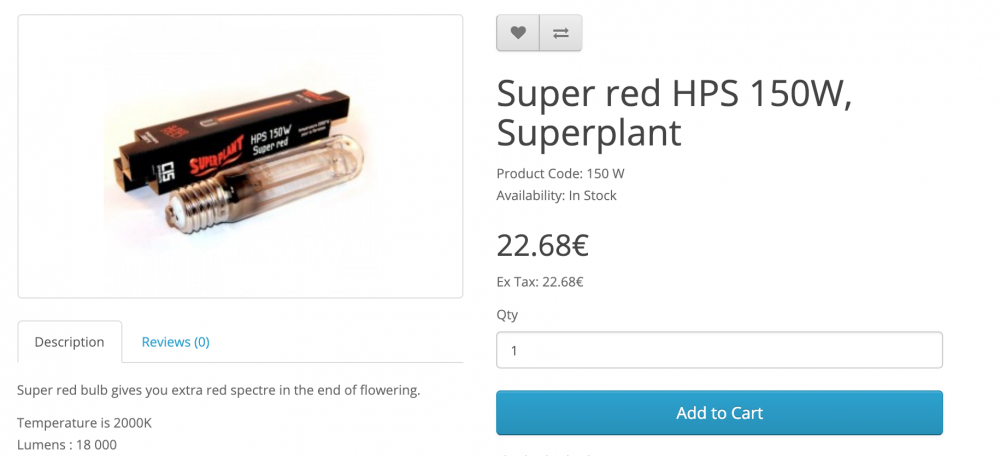The image size is (1000, 456).
Task: Click the bulb's metal screw base in photo
Action: point(198,202)
